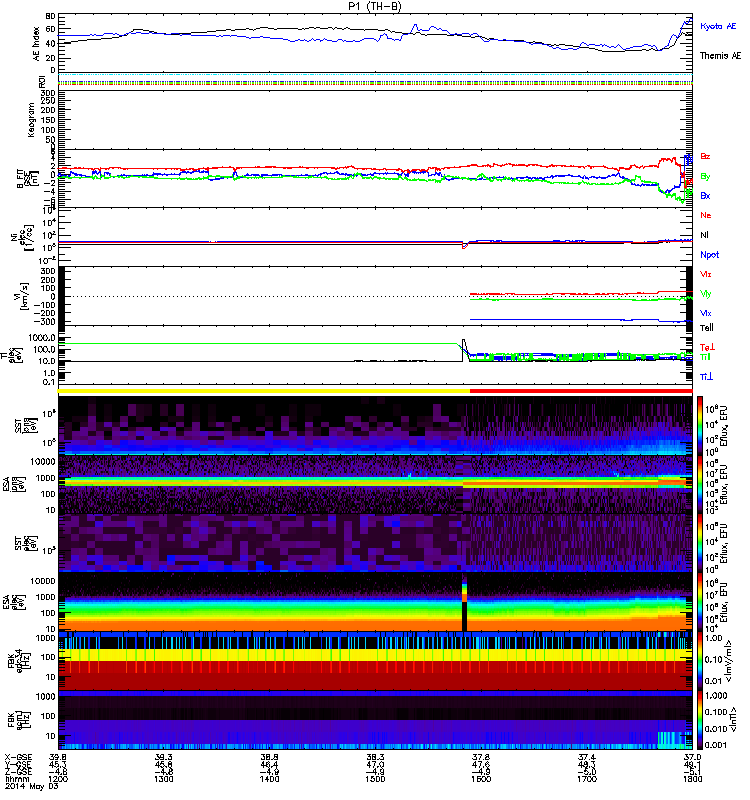Click the red Vix velocity legend label
The width and height of the screenshot is (750, 800).
click(x=705, y=274)
